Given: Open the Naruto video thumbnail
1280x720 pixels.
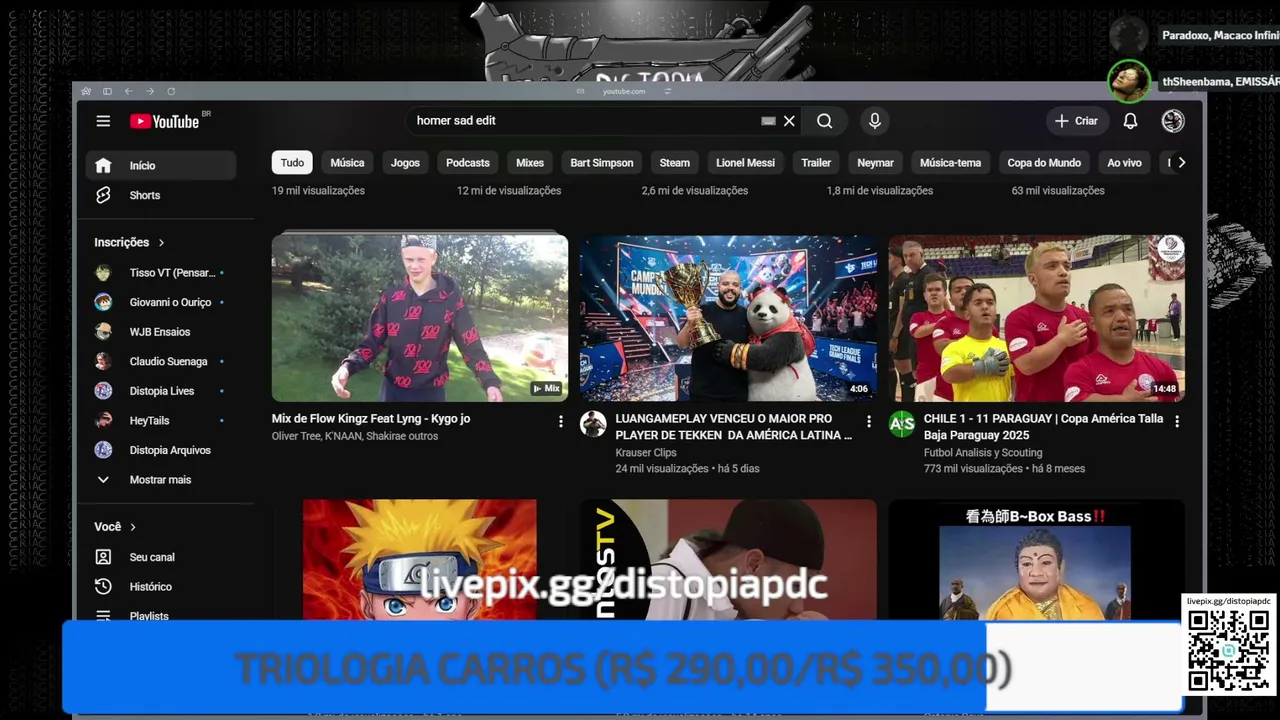Looking at the screenshot, I should click(420, 559).
